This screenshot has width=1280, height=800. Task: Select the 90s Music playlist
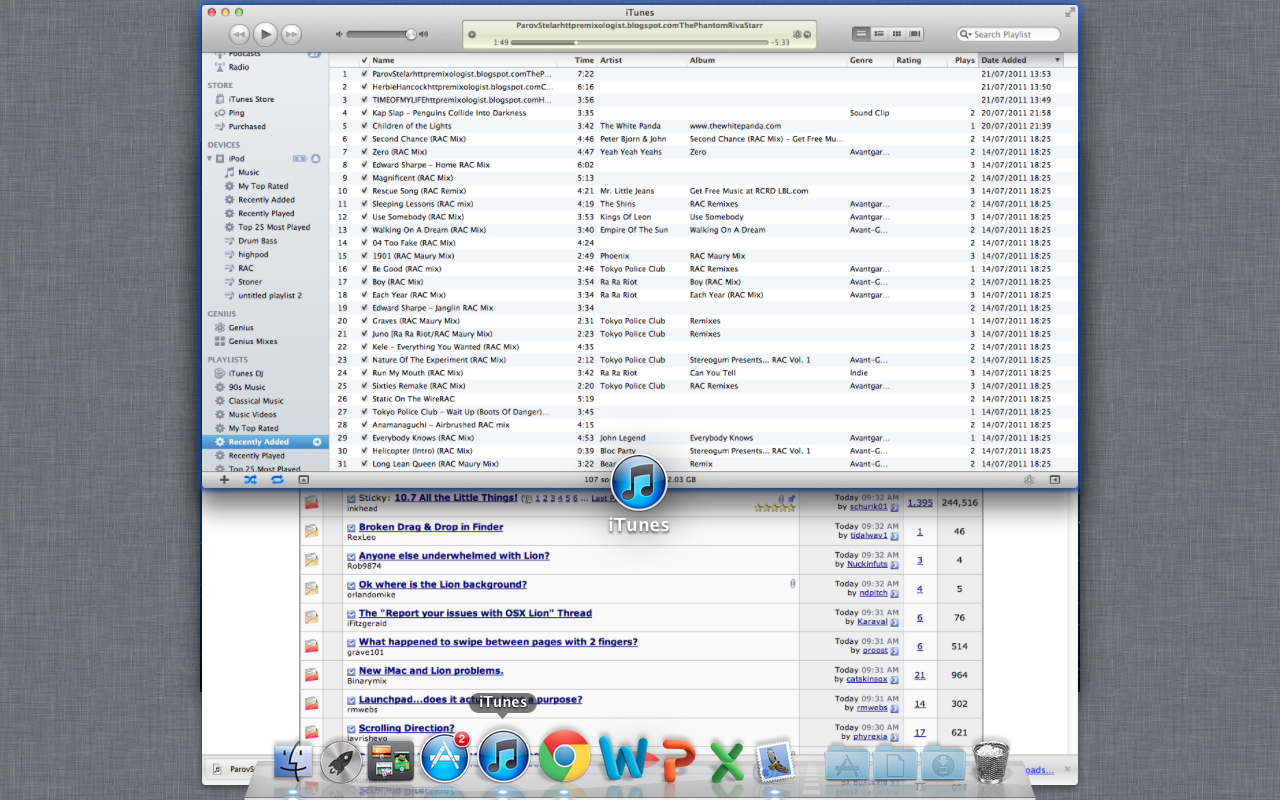click(247, 387)
